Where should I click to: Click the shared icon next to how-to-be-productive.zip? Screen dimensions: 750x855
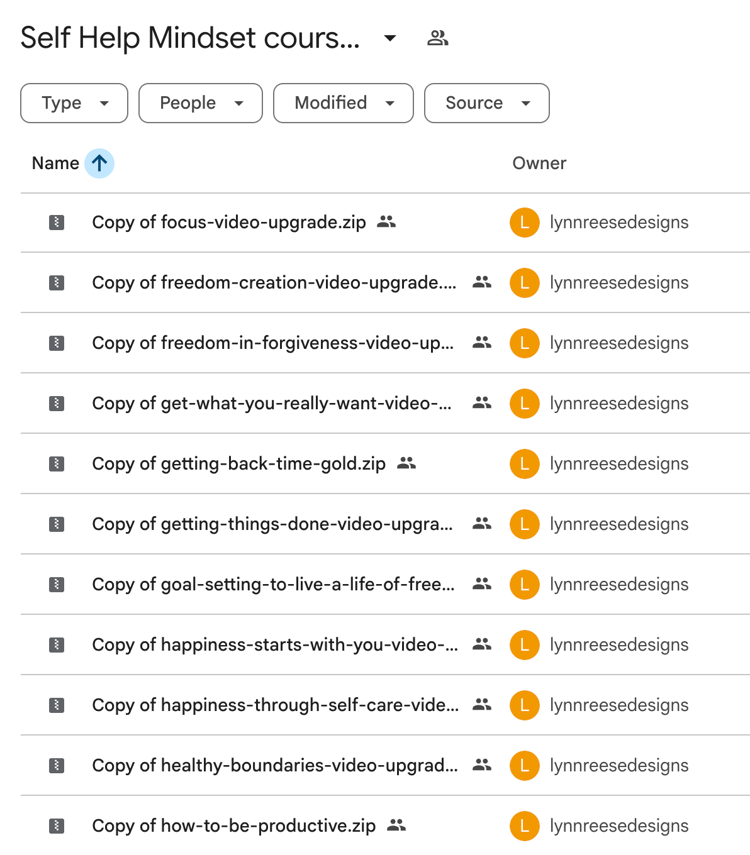(396, 826)
